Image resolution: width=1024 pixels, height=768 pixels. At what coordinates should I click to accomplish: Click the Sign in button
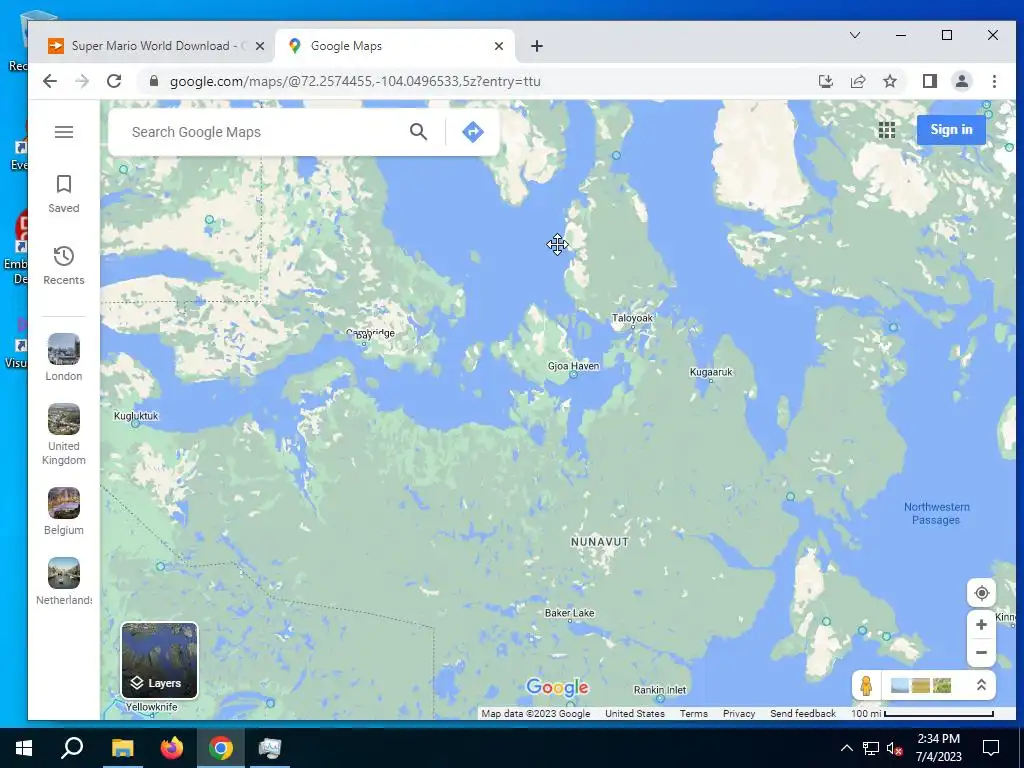click(x=951, y=129)
